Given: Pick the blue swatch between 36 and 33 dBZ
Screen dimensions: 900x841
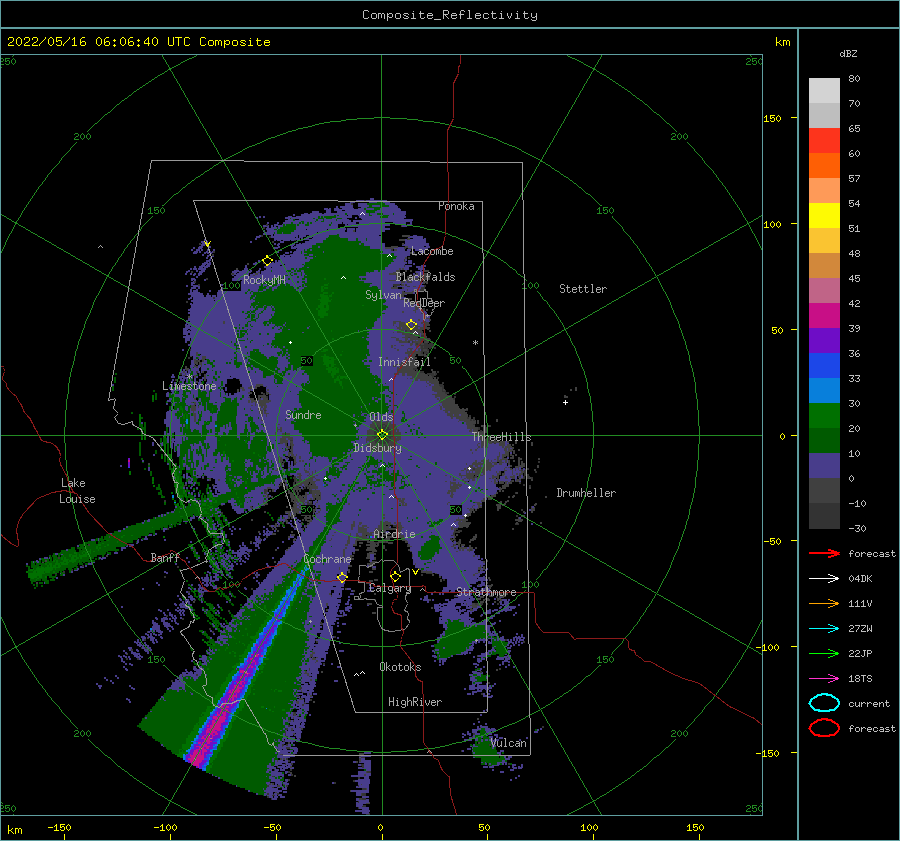Looking at the screenshot, I should coord(824,366).
